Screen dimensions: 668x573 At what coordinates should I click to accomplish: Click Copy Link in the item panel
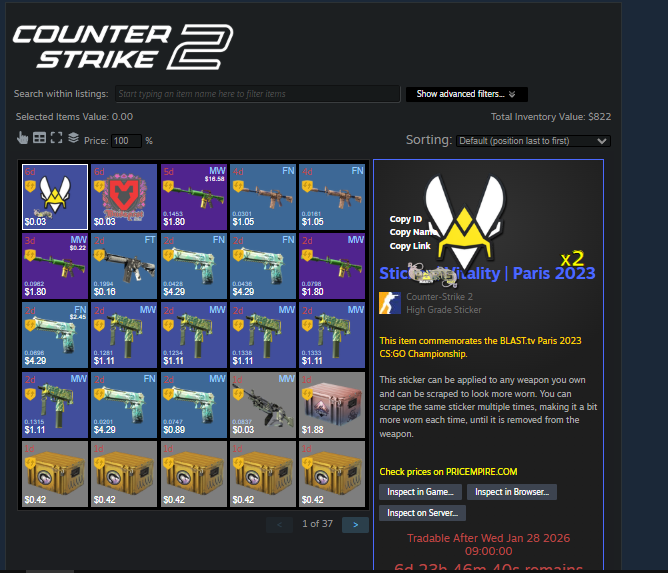coord(410,246)
